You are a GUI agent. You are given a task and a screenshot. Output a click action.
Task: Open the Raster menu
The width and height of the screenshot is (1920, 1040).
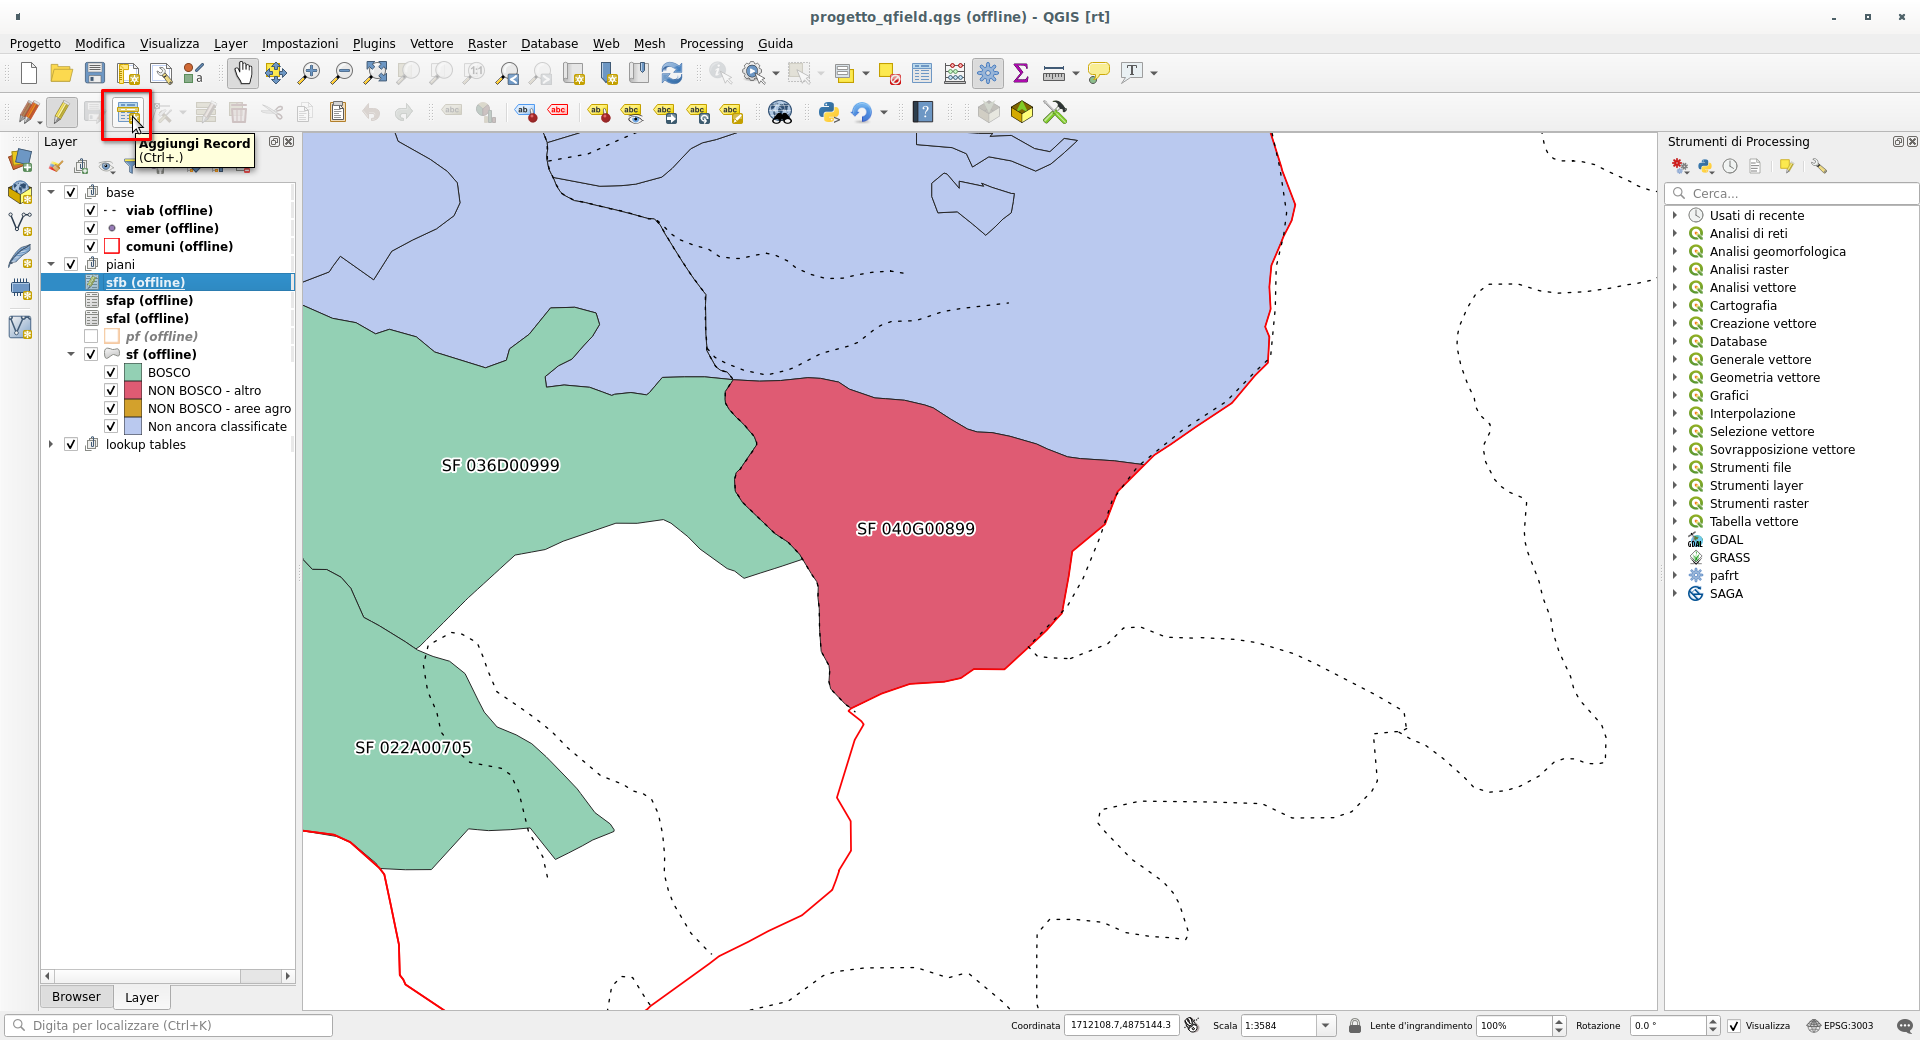click(487, 44)
